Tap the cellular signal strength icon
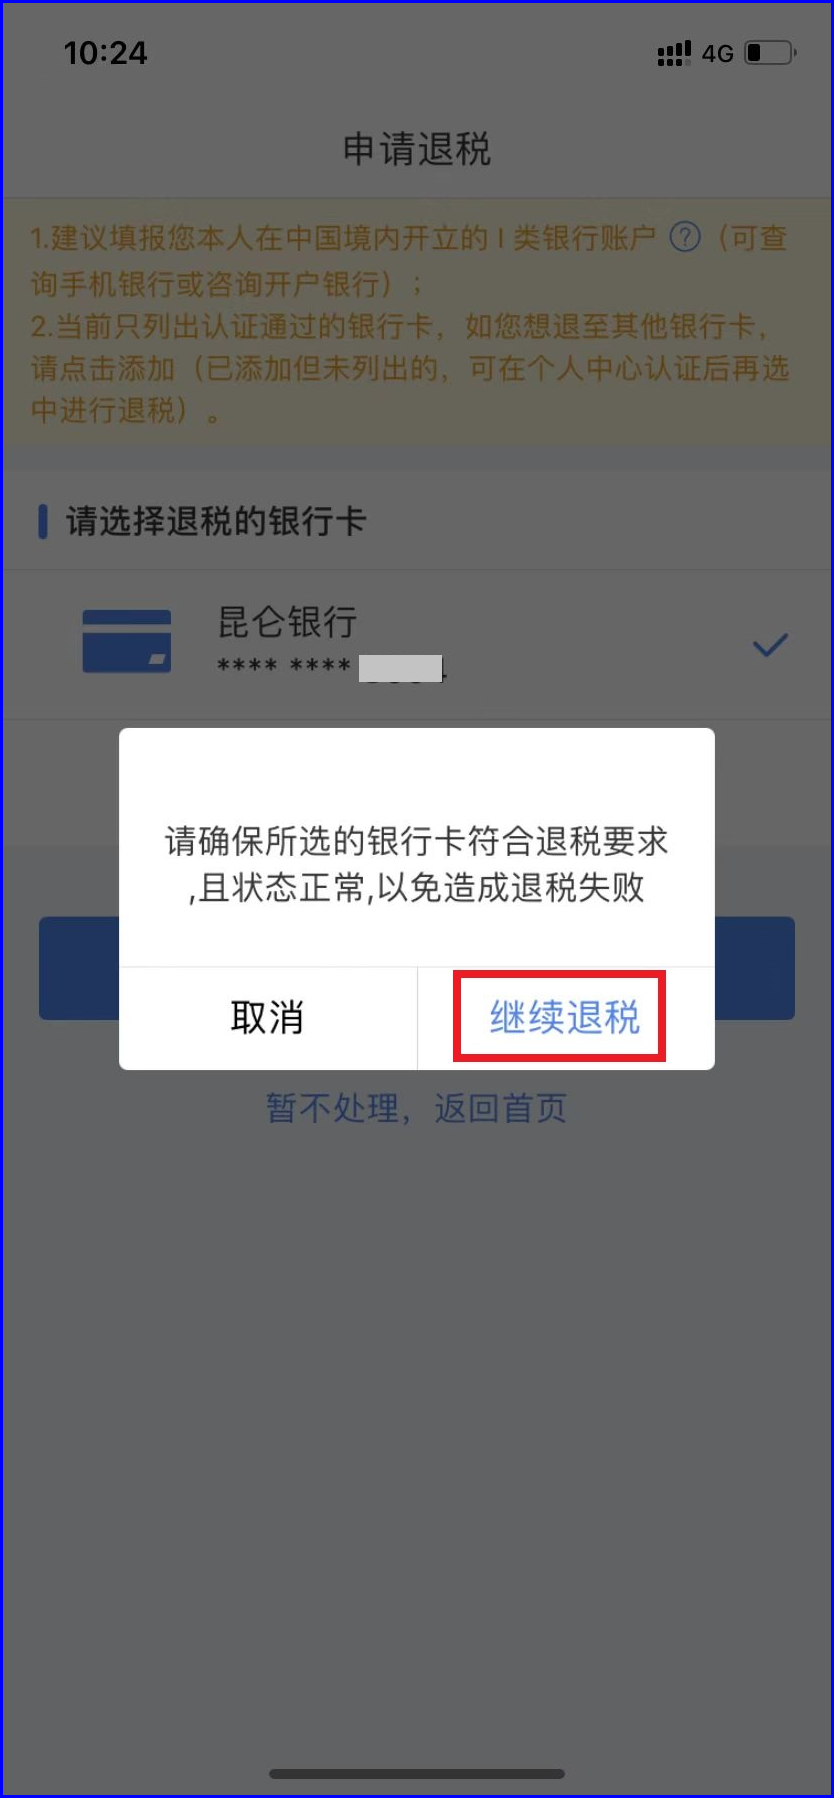 click(674, 53)
